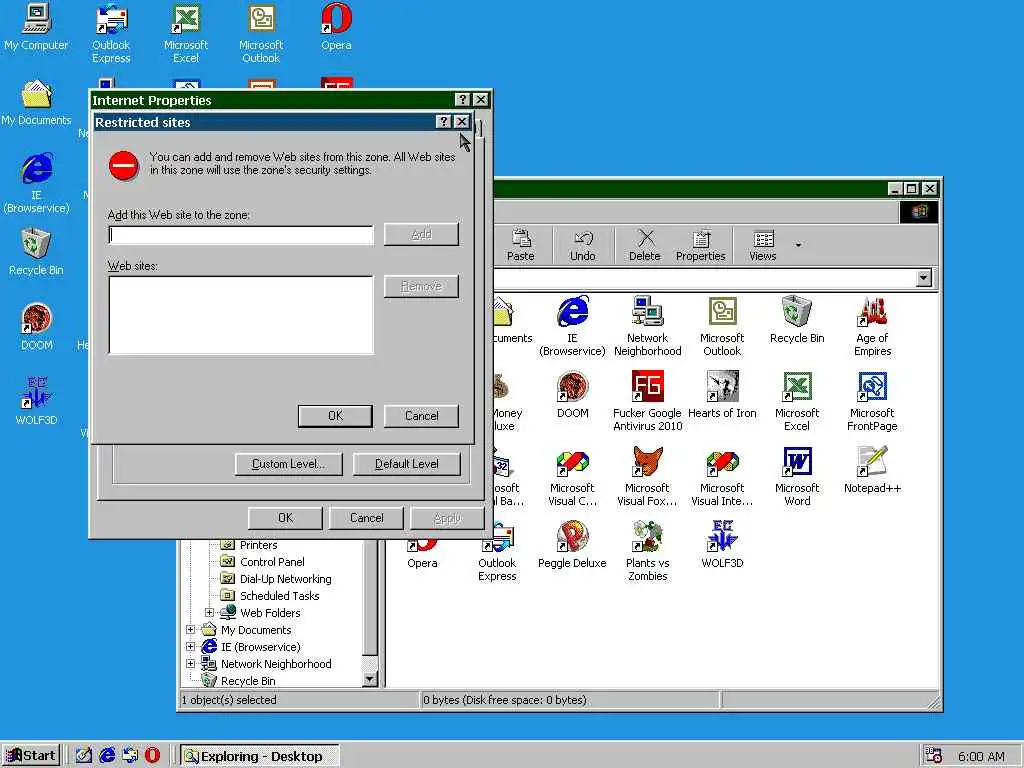Click Default Level button

point(406,464)
